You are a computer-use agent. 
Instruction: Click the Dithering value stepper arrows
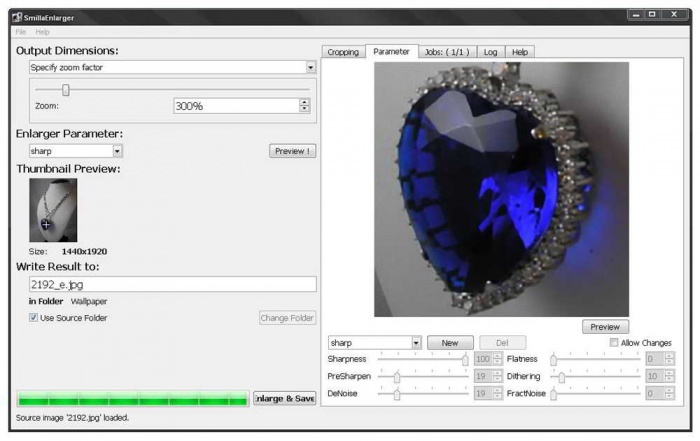pyautogui.click(x=669, y=376)
